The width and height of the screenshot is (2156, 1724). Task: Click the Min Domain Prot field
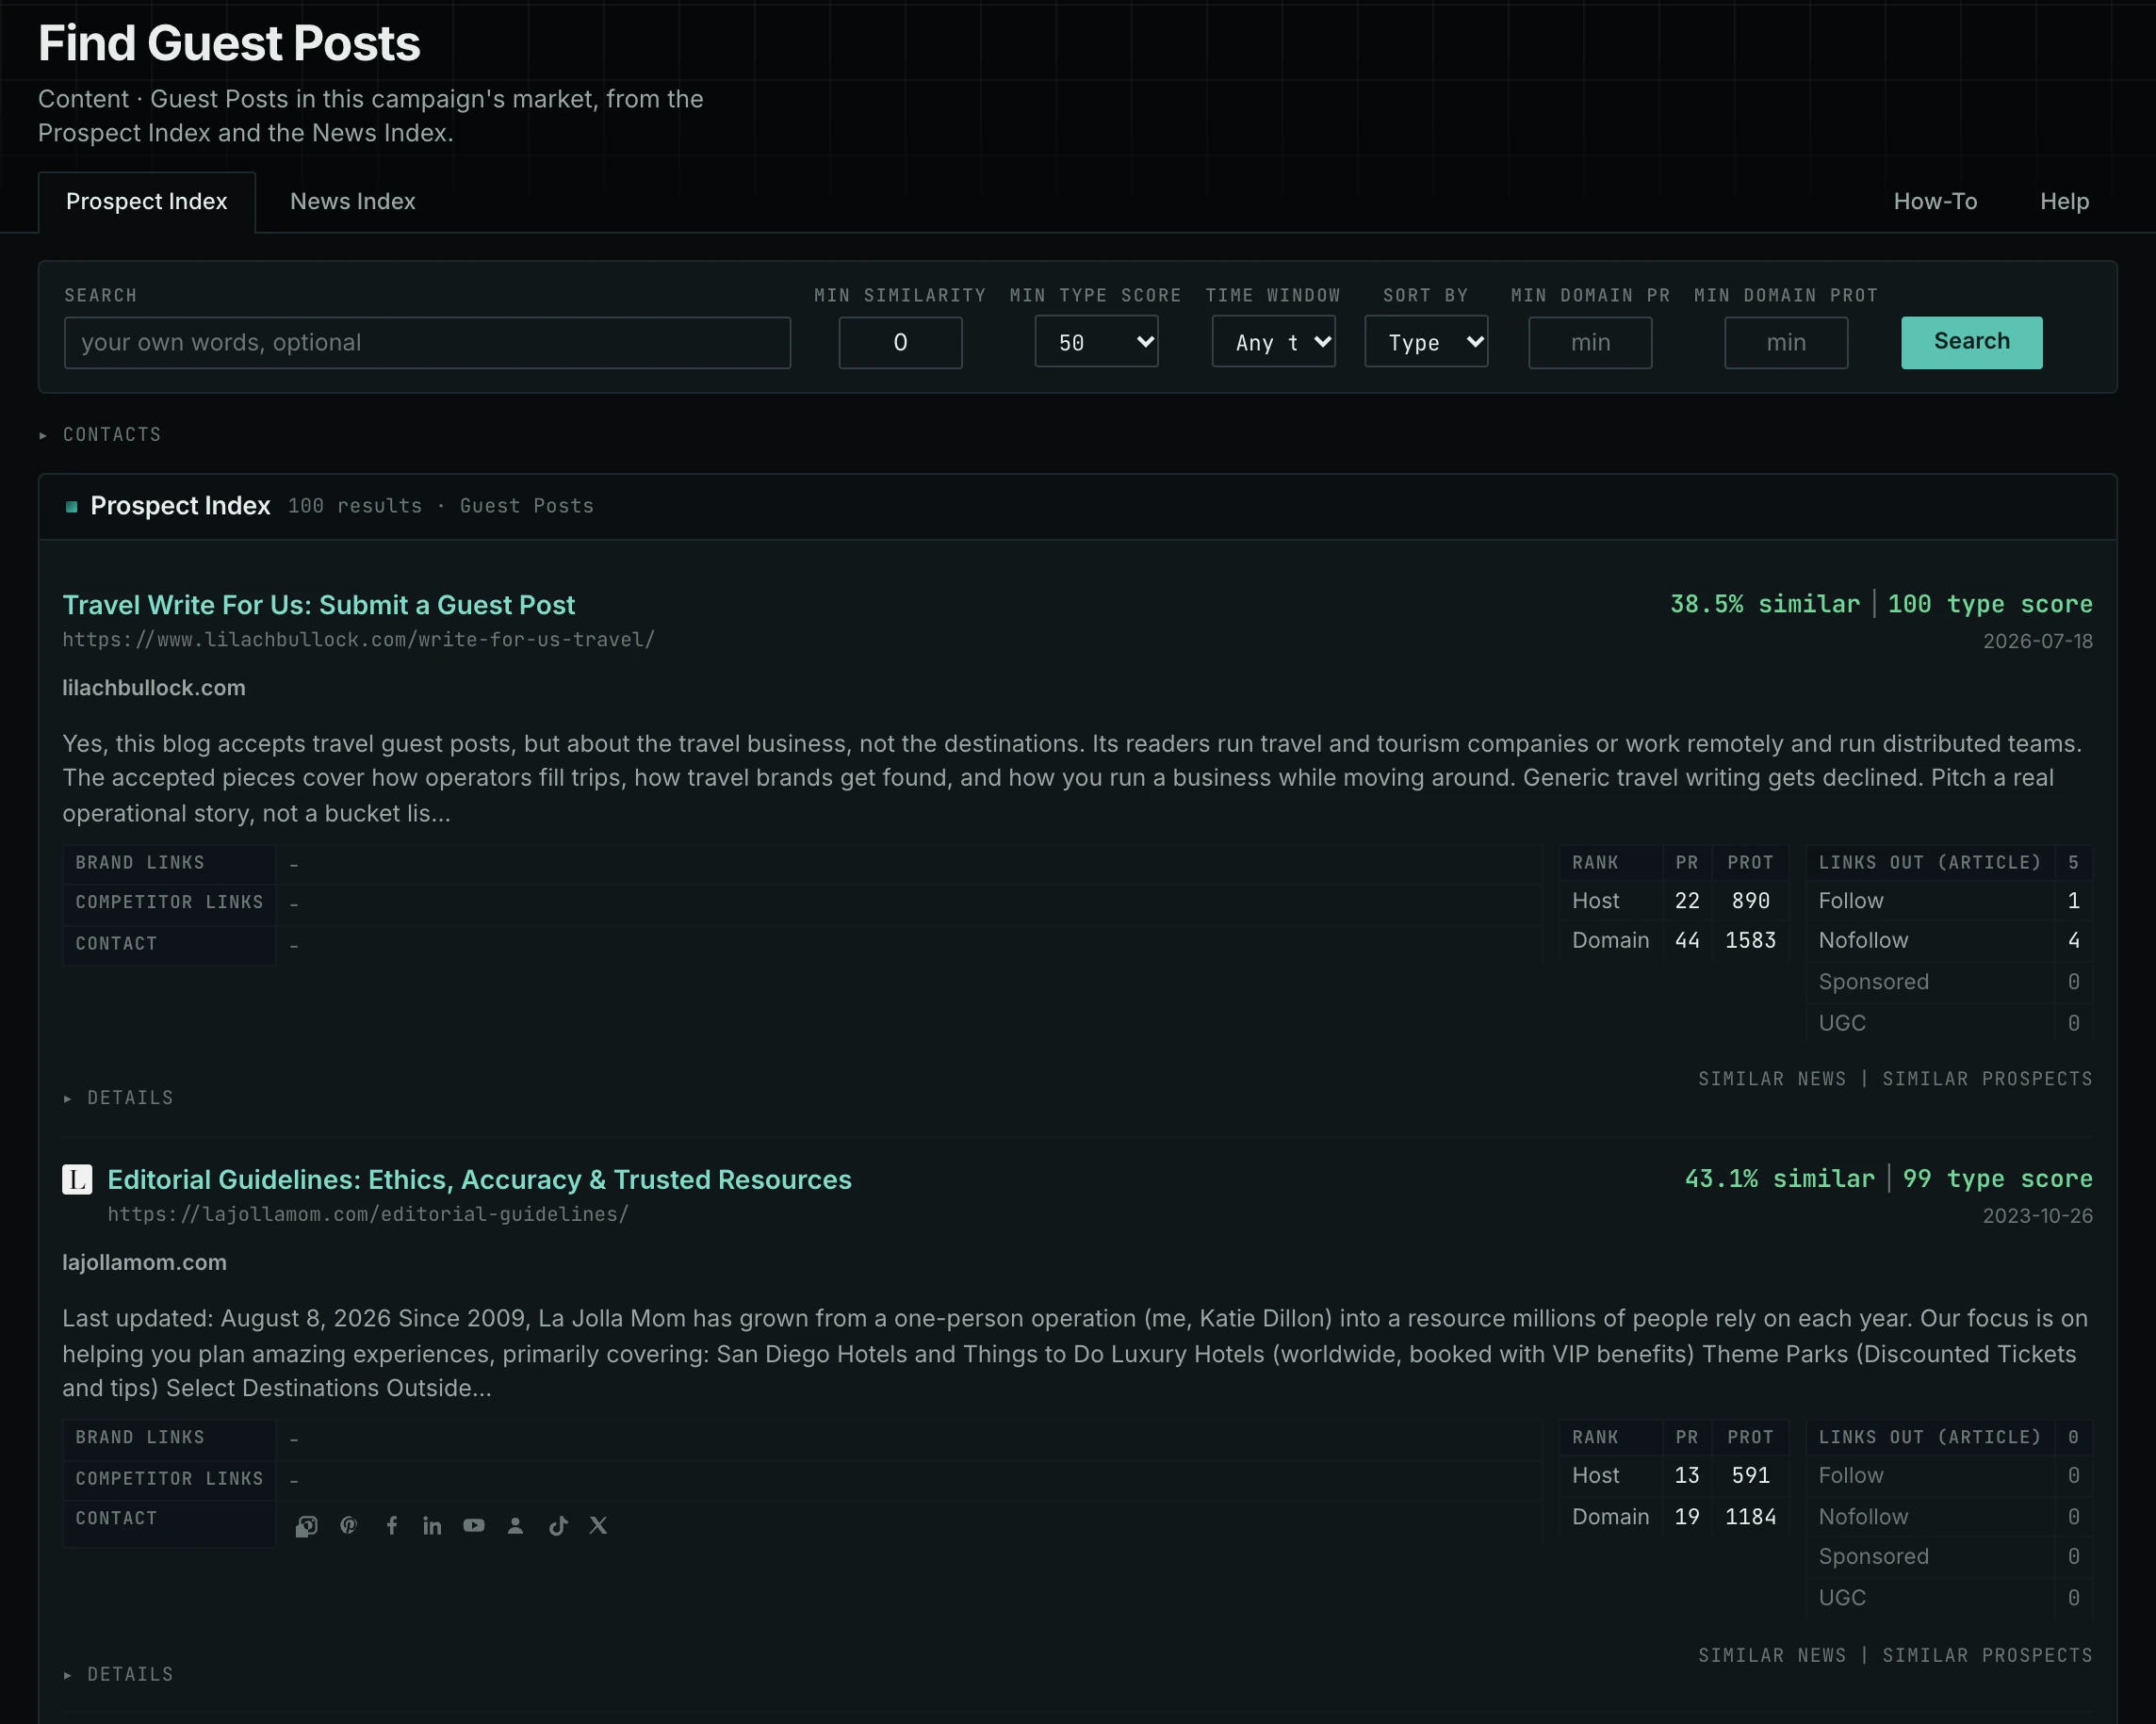pyautogui.click(x=1786, y=342)
